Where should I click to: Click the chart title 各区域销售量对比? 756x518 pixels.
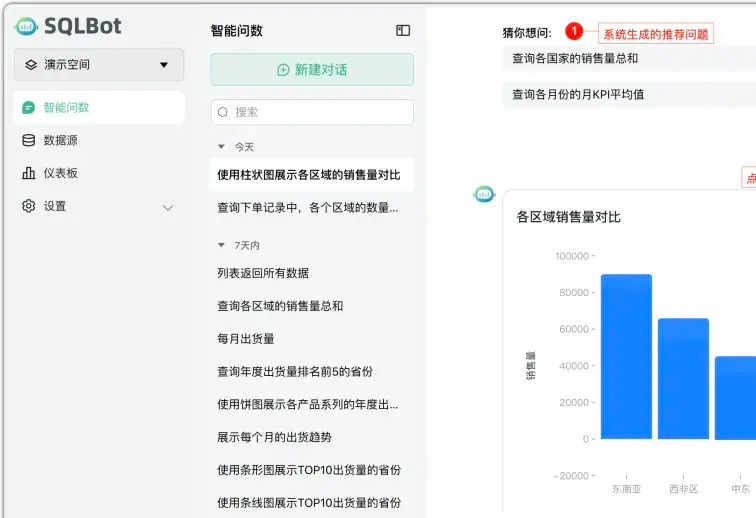point(568,217)
